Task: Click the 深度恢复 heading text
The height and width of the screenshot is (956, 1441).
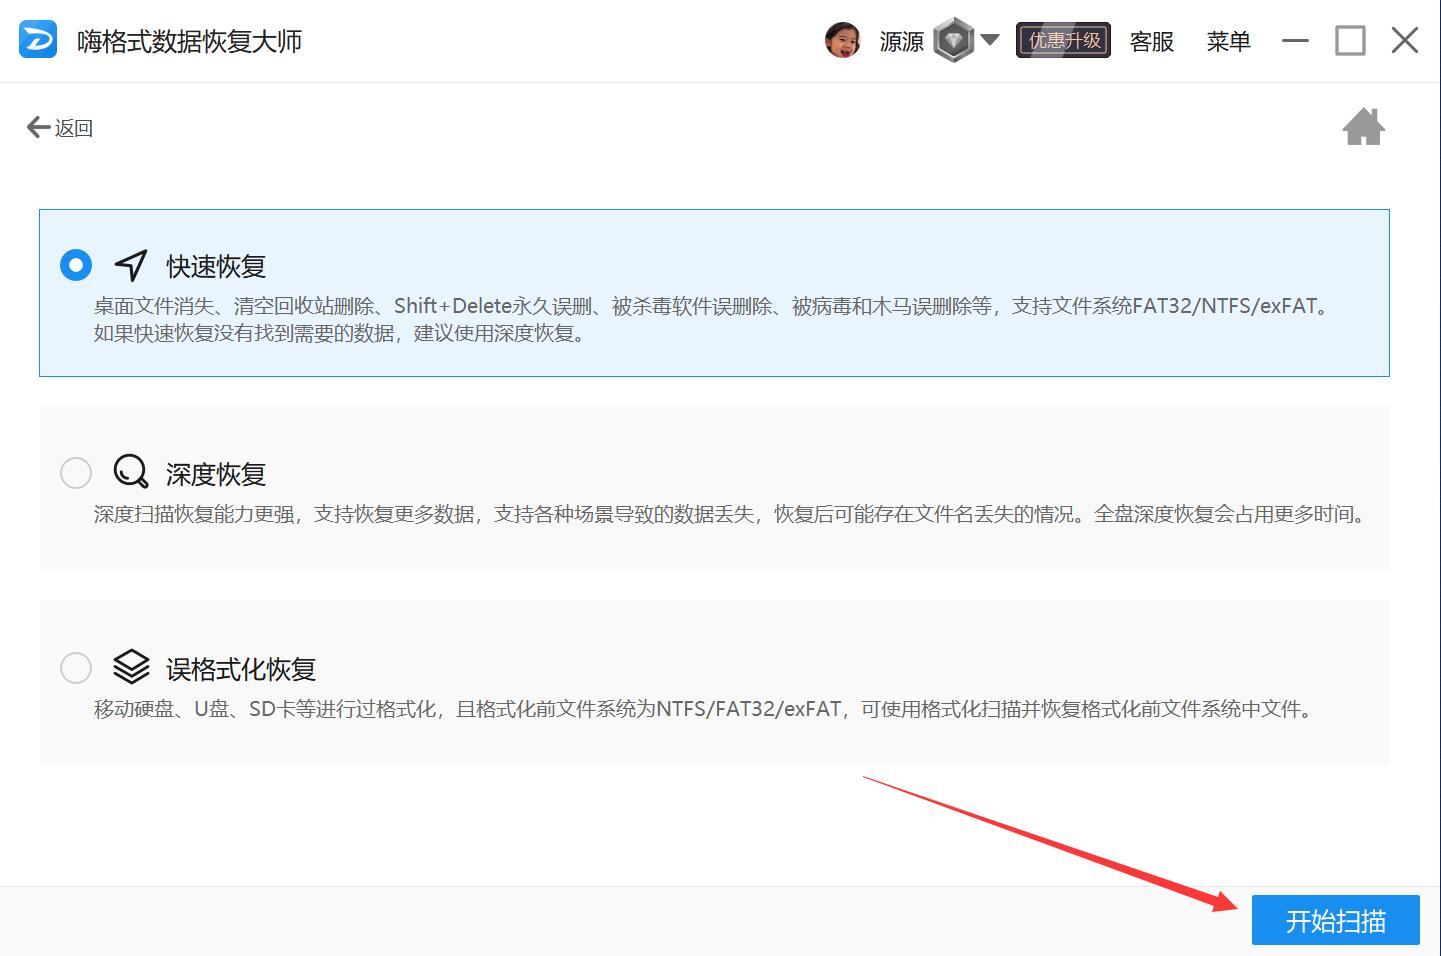Action: (216, 474)
